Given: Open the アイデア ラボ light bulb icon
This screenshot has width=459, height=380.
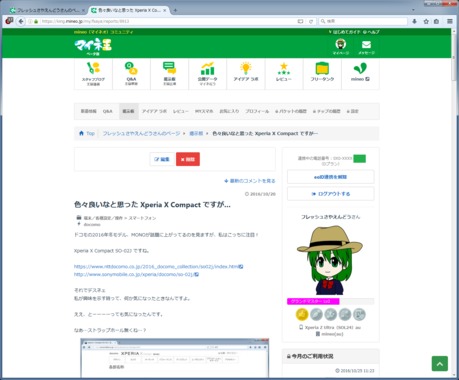Looking at the screenshot, I should coord(246,74).
